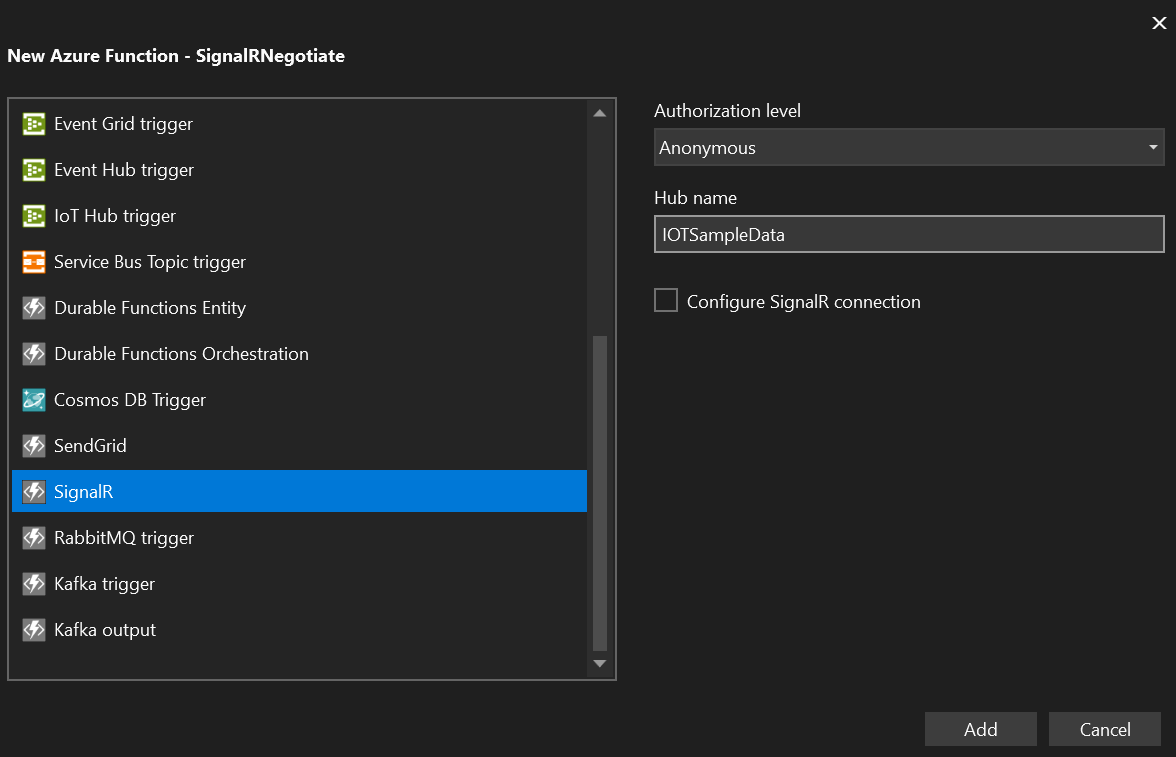Image resolution: width=1176 pixels, height=757 pixels.
Task: Open the Authorization level dropdown
Action: coord(909,147)
